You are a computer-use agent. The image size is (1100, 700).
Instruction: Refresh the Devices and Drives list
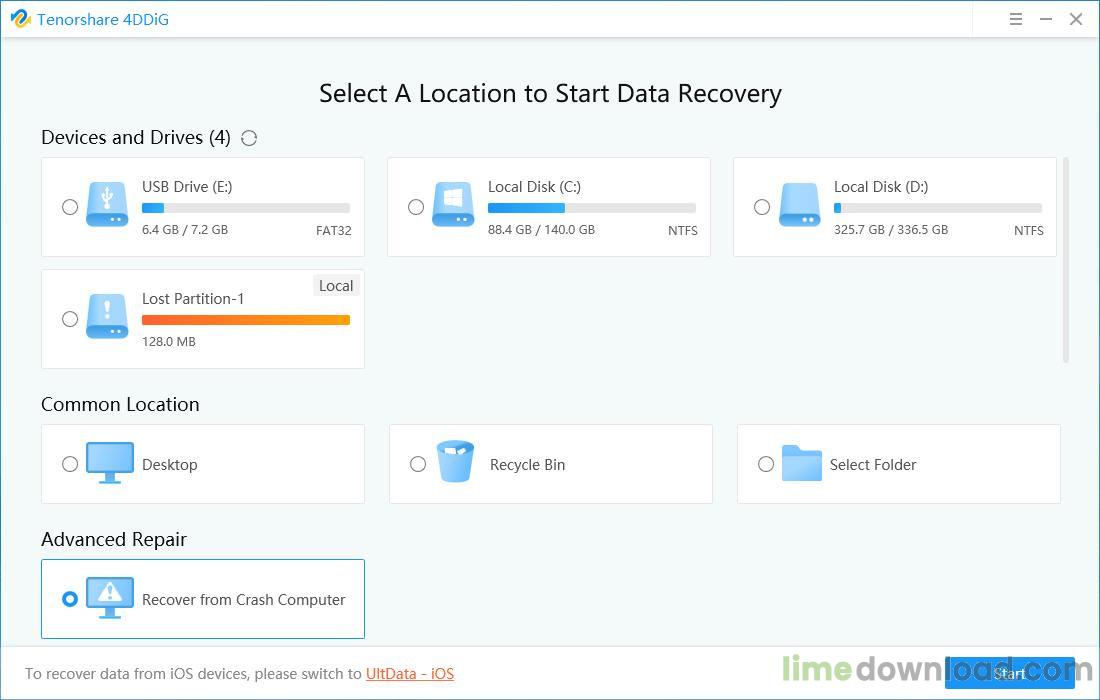click(x=249, y=138)
